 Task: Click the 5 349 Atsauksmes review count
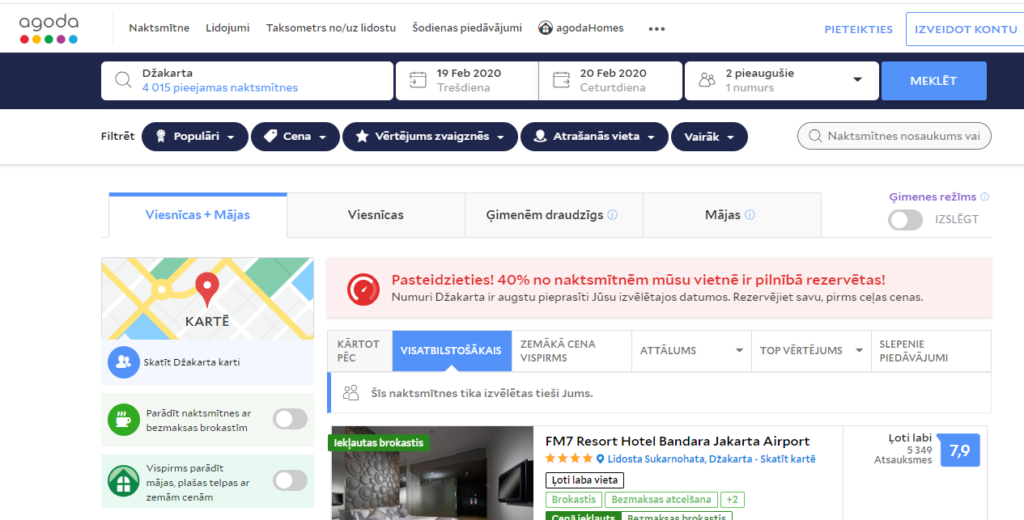pyautogui.click(x=904, y=455)
